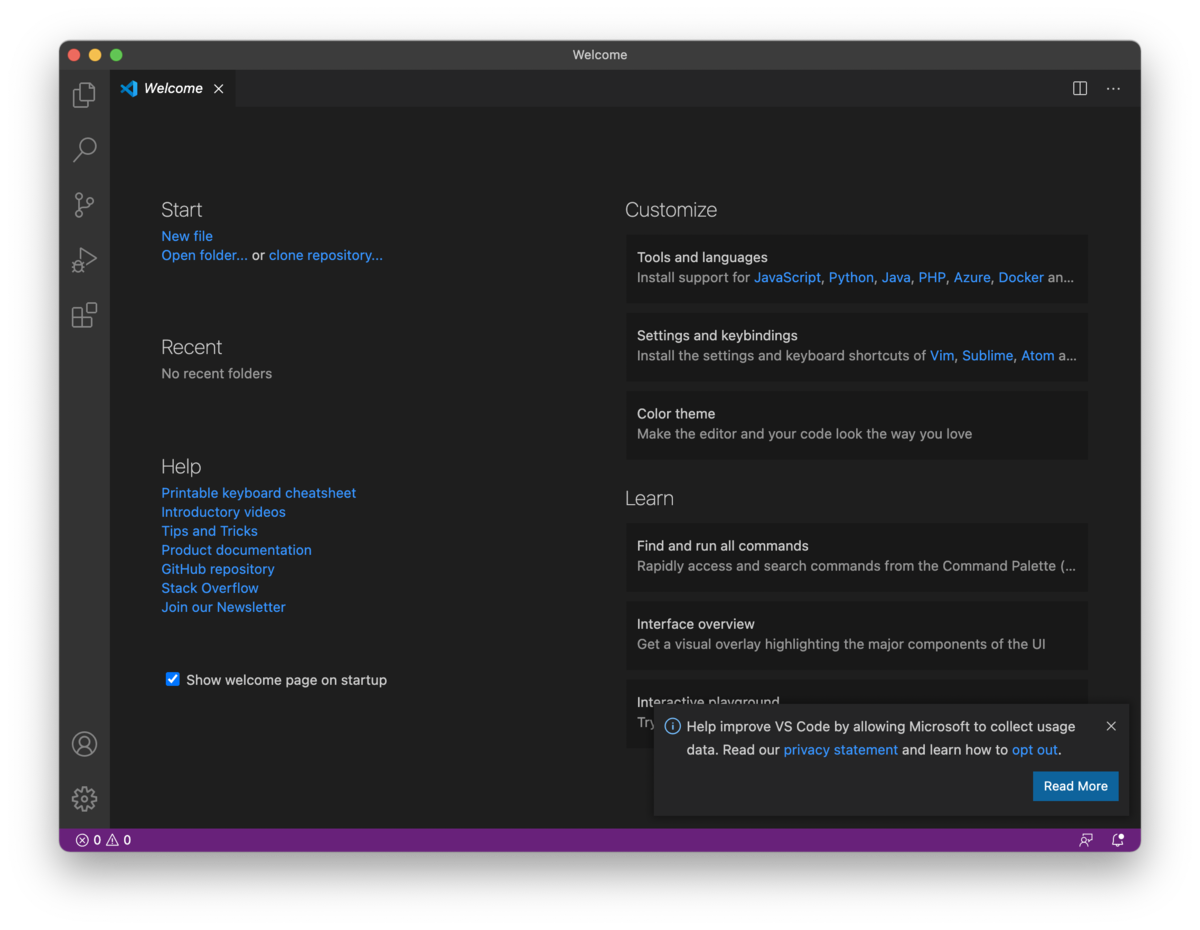This screenshot has height=930, width=1200.
Task: Open the Extensions view icon
Action: pos(84,315)
